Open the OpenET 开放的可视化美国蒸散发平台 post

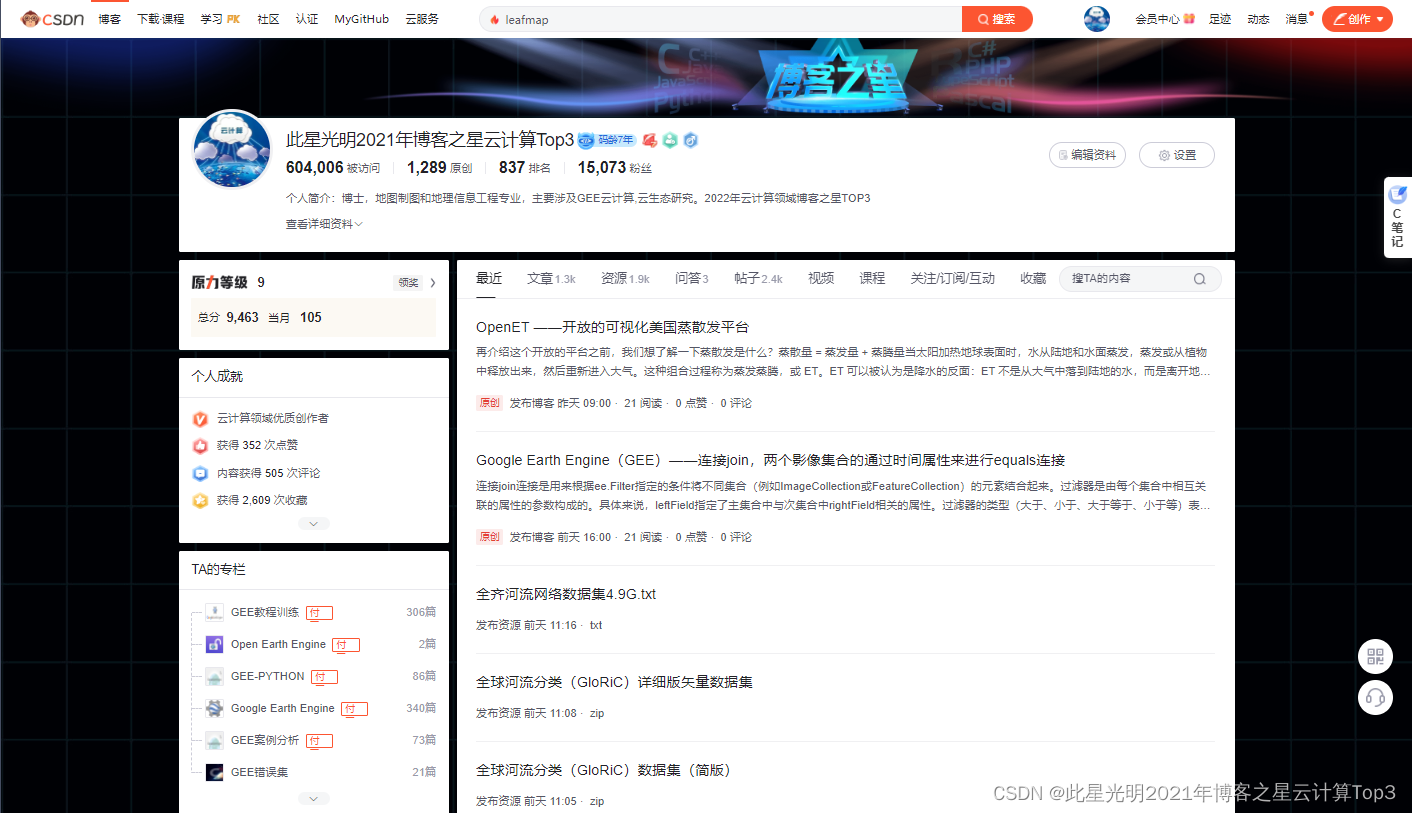612,327
